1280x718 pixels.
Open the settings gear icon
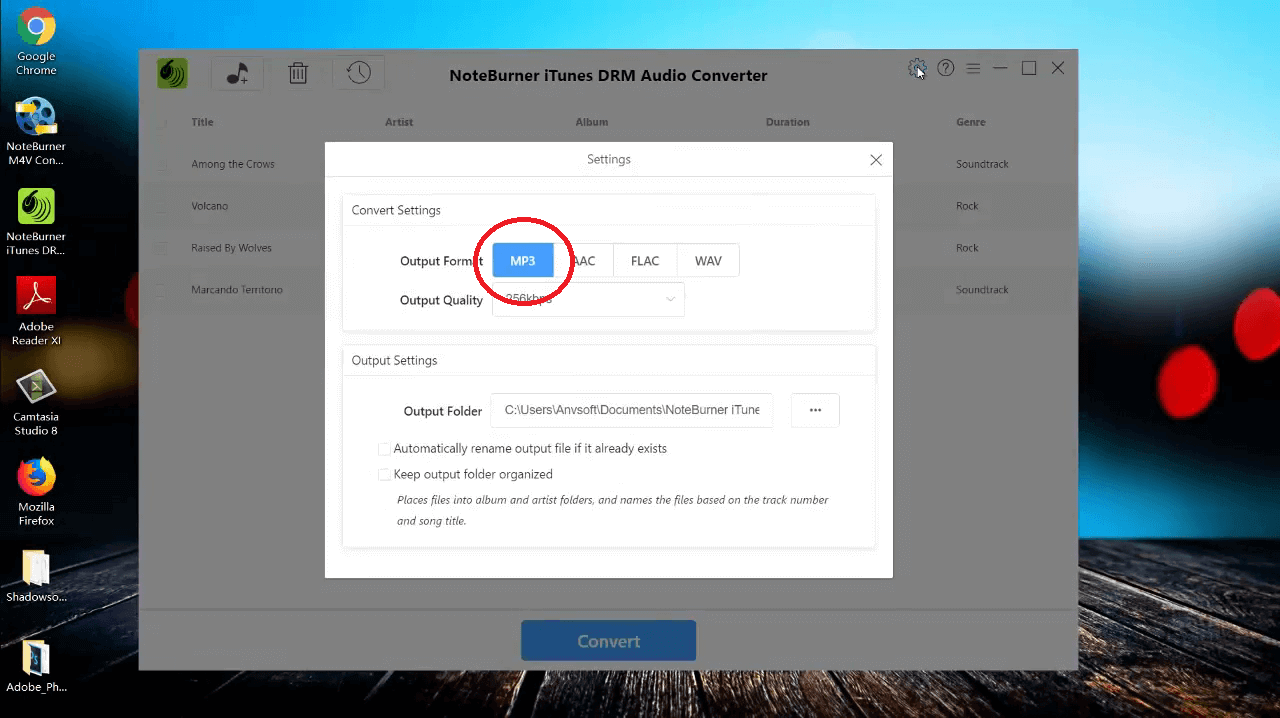click(x=917, y=68)
